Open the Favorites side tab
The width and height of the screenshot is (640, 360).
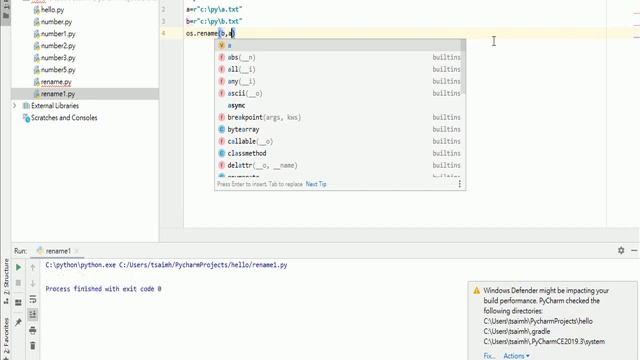6,338
